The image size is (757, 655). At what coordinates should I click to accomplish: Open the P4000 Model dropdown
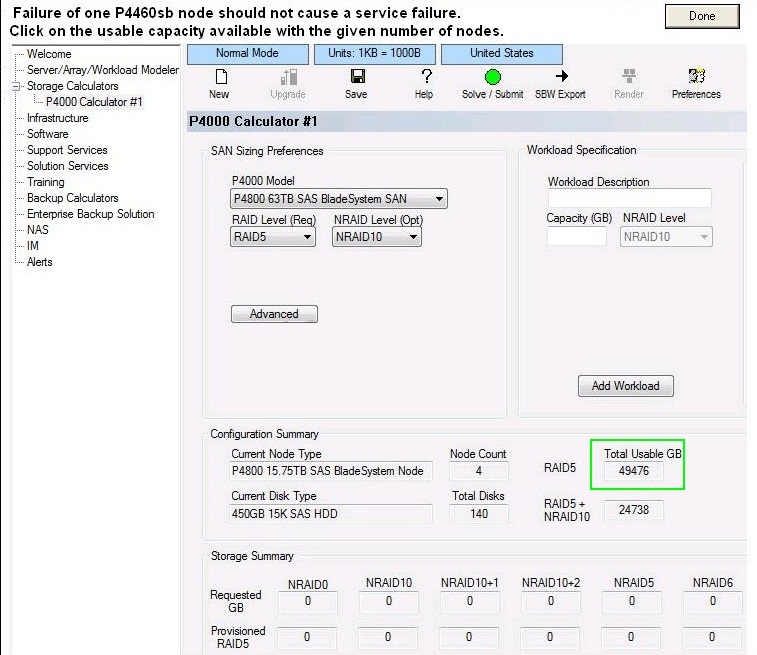pyautogui.click(x=339, y=198)
